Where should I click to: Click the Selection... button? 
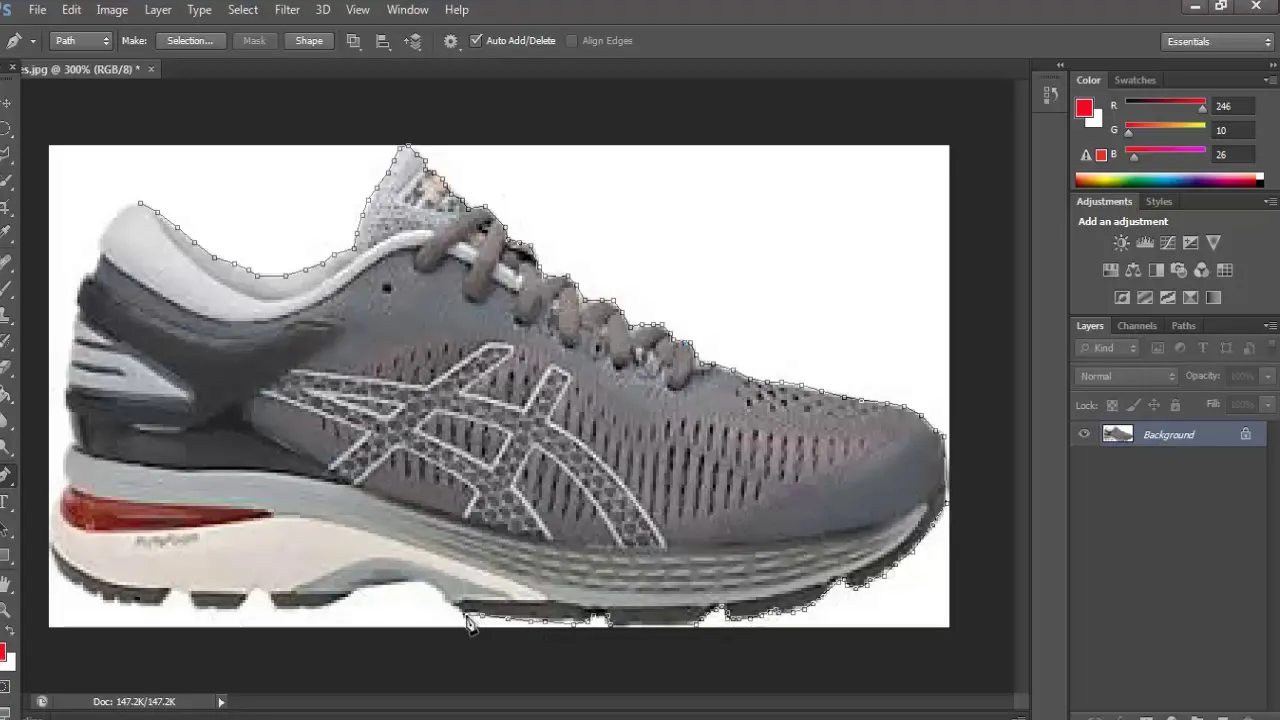[x=190, y=41]
